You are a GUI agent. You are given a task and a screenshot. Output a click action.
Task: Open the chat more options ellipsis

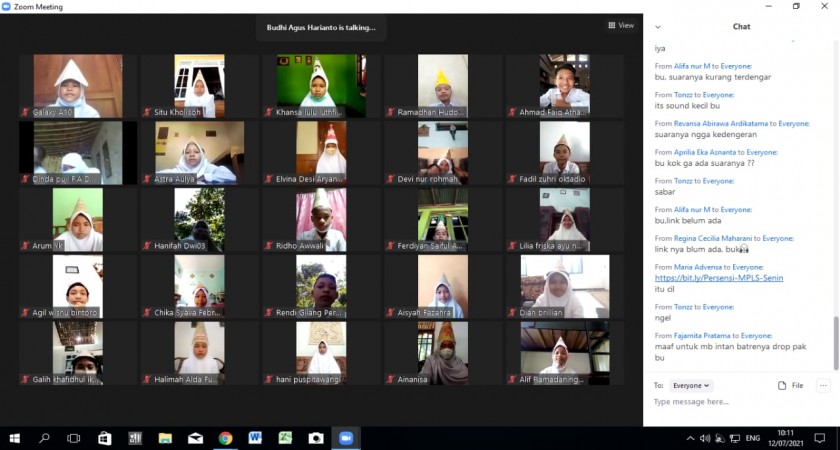click(823, 385)
